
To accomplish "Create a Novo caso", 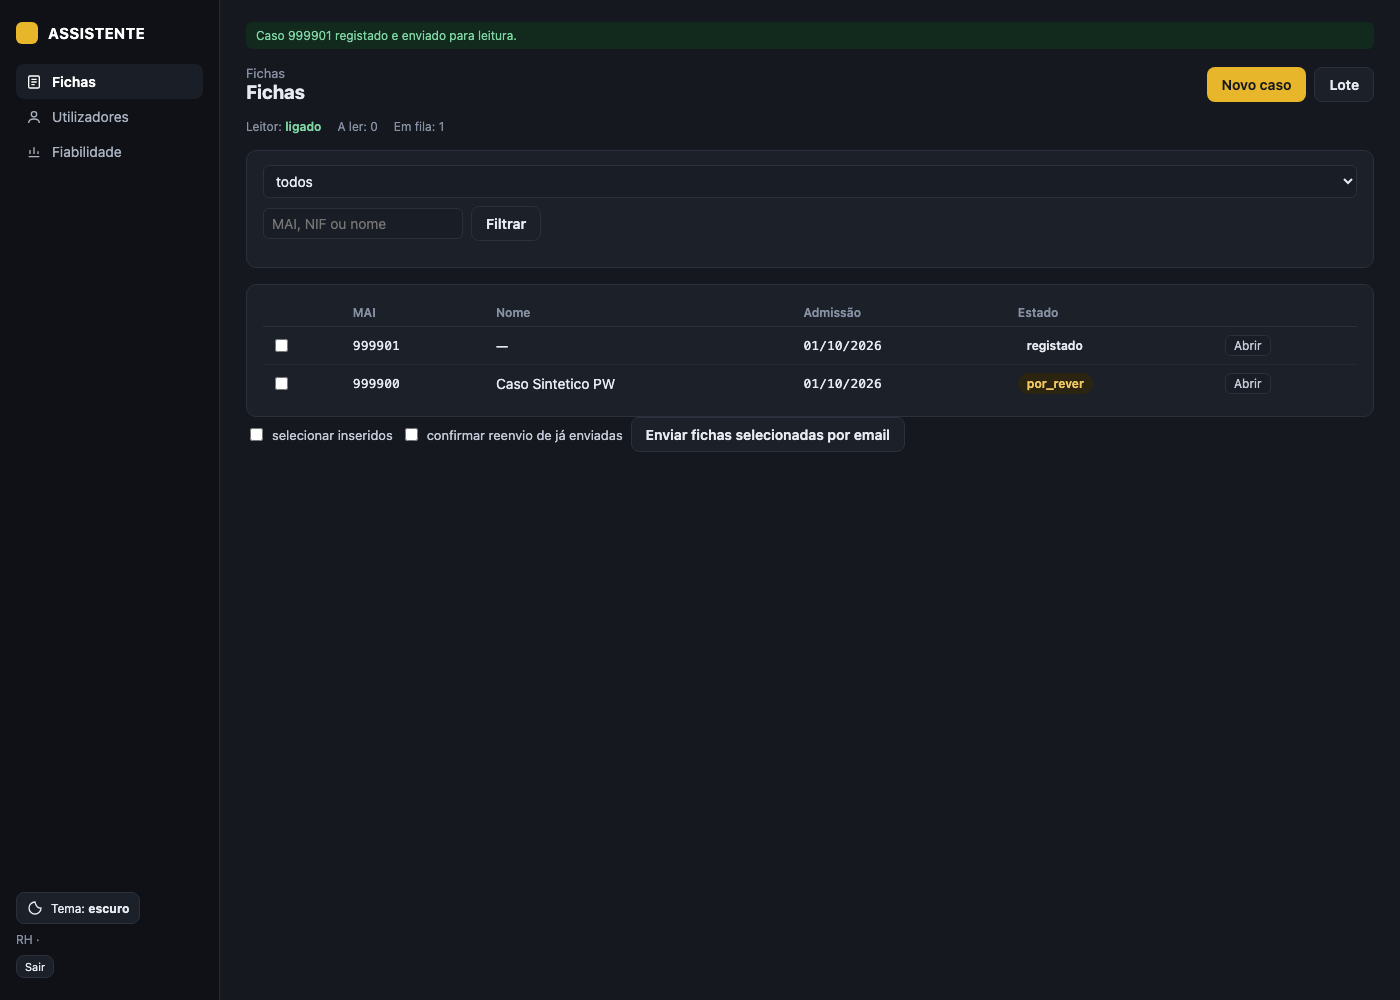I will (1256, 85).
